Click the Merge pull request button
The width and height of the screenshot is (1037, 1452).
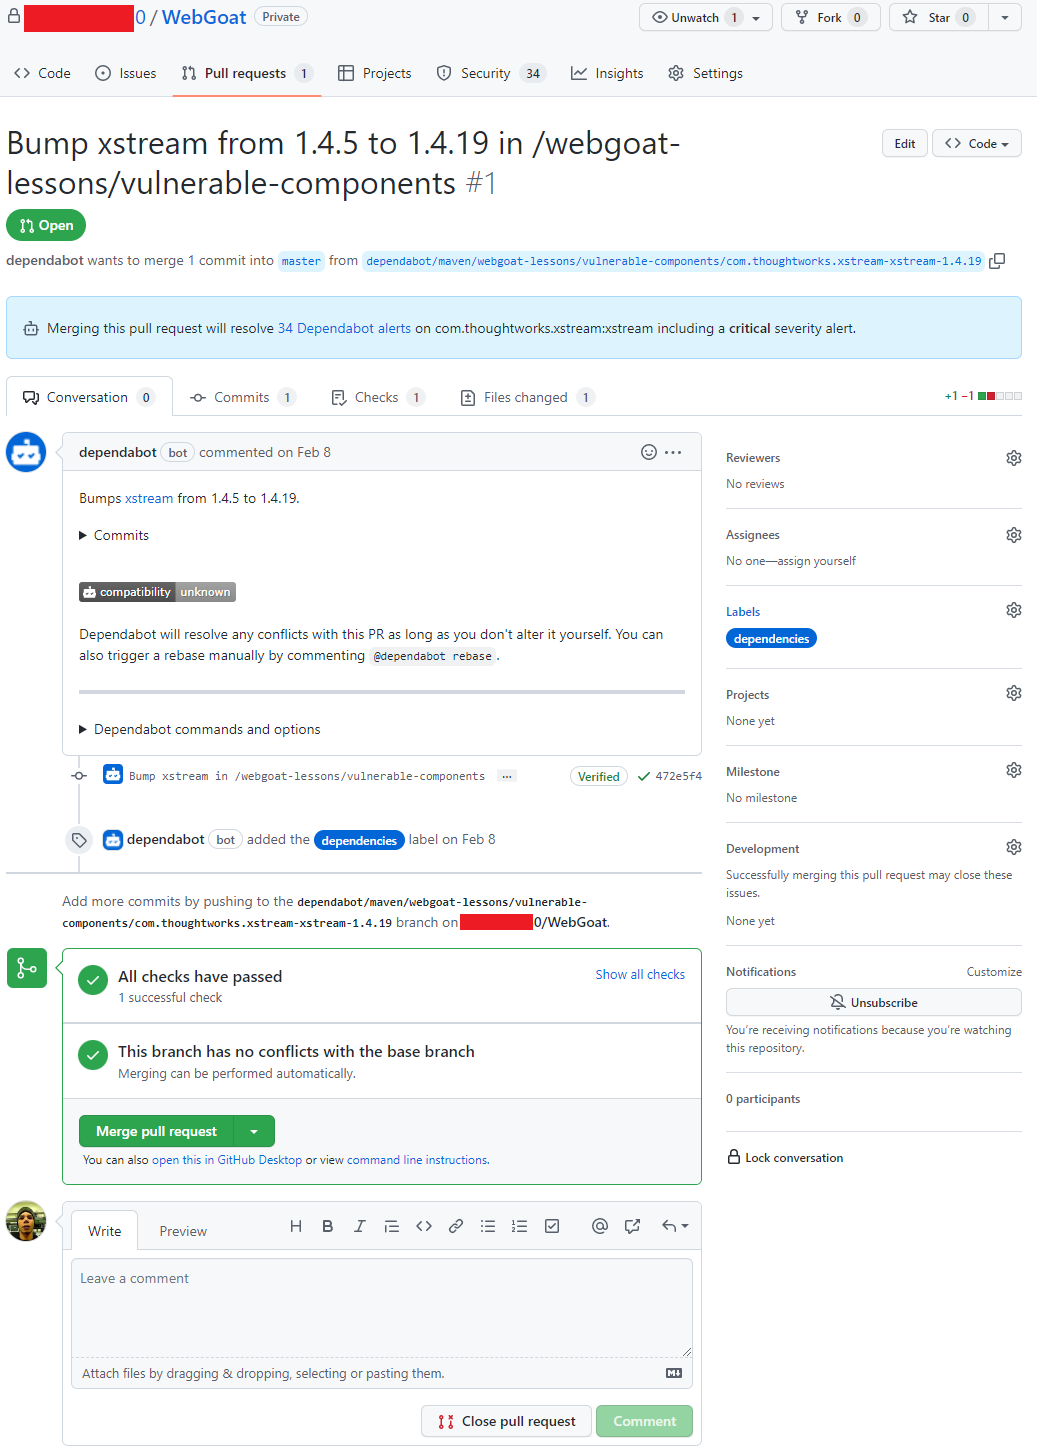coord(156,1131)
